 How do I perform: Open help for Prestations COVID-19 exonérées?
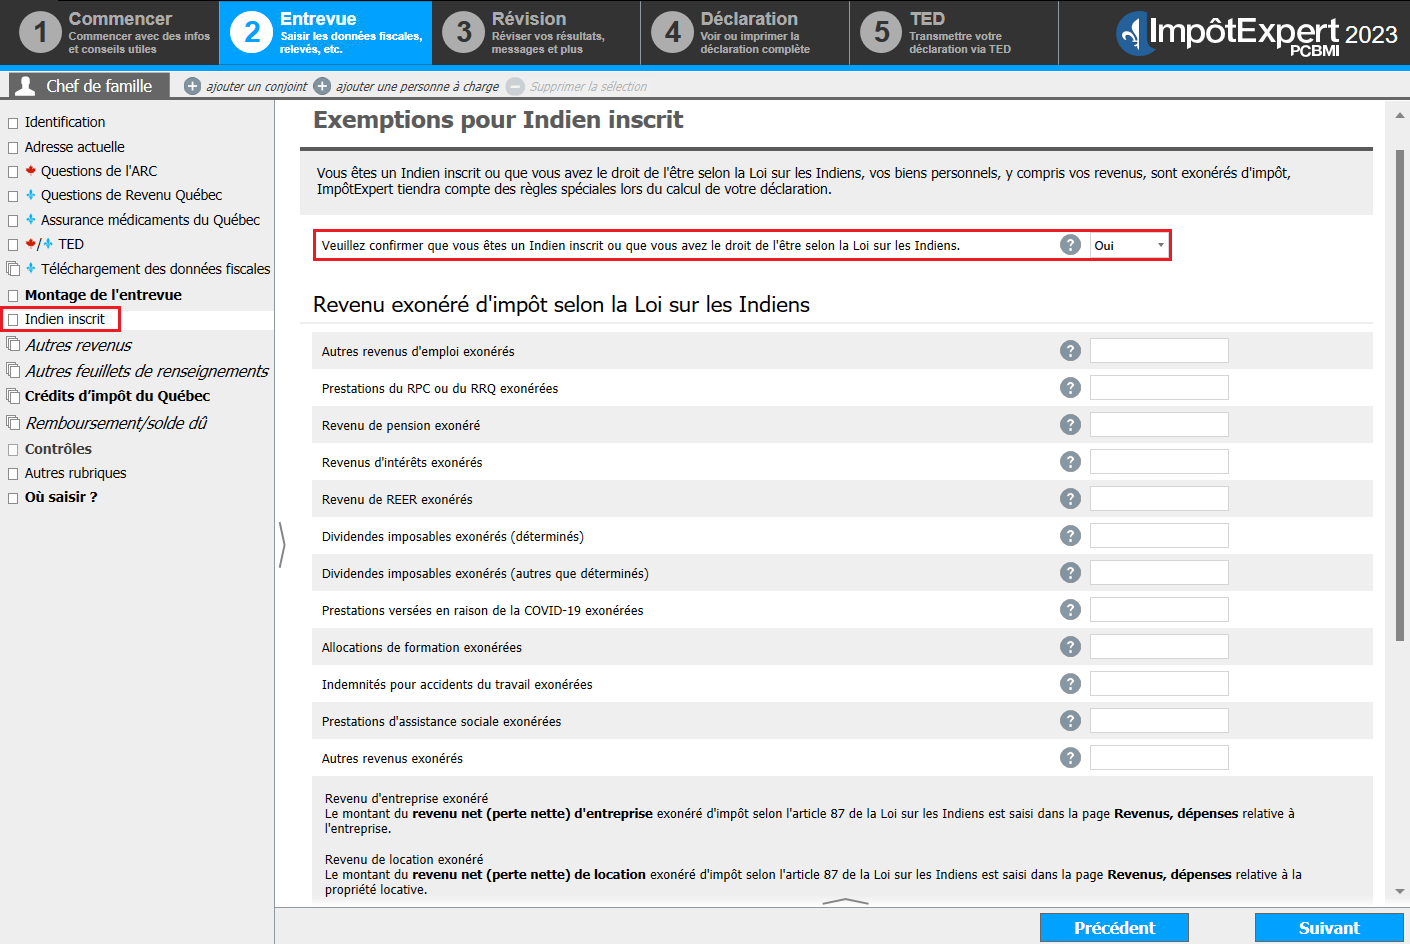(1070, 610)
